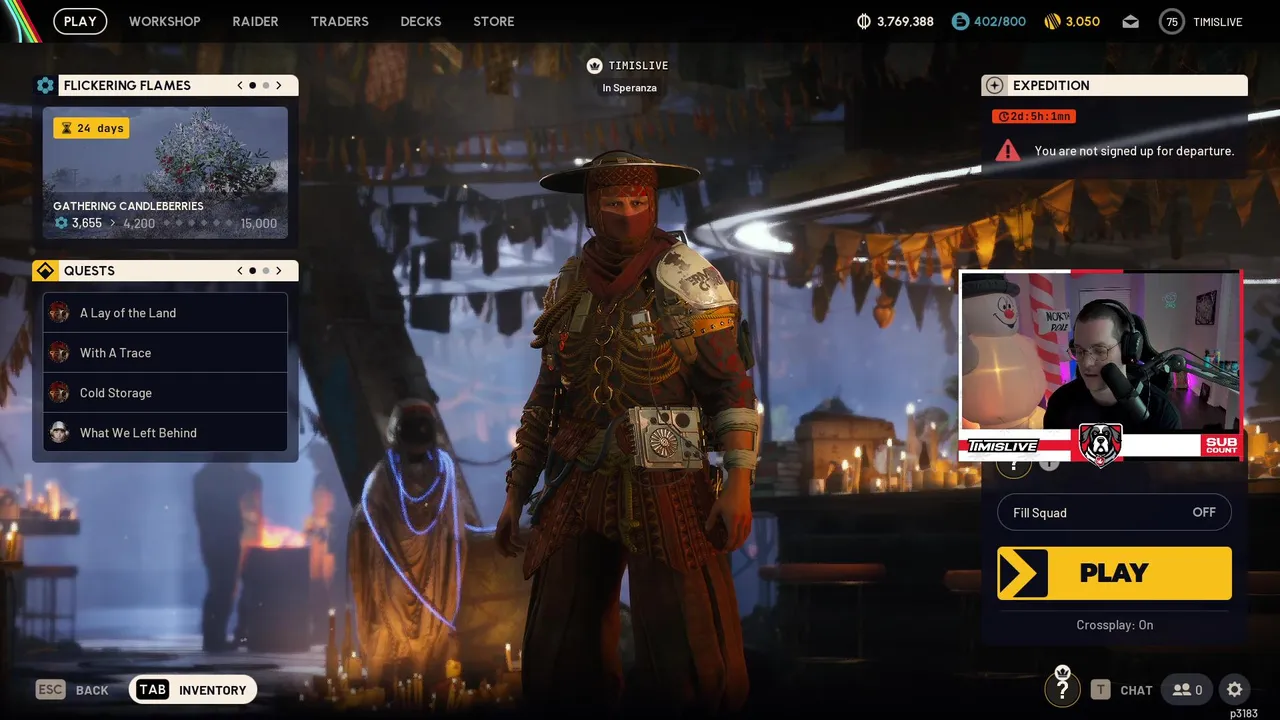Click the crown icon beside TIMISLIVE

(x=595, y=65)
